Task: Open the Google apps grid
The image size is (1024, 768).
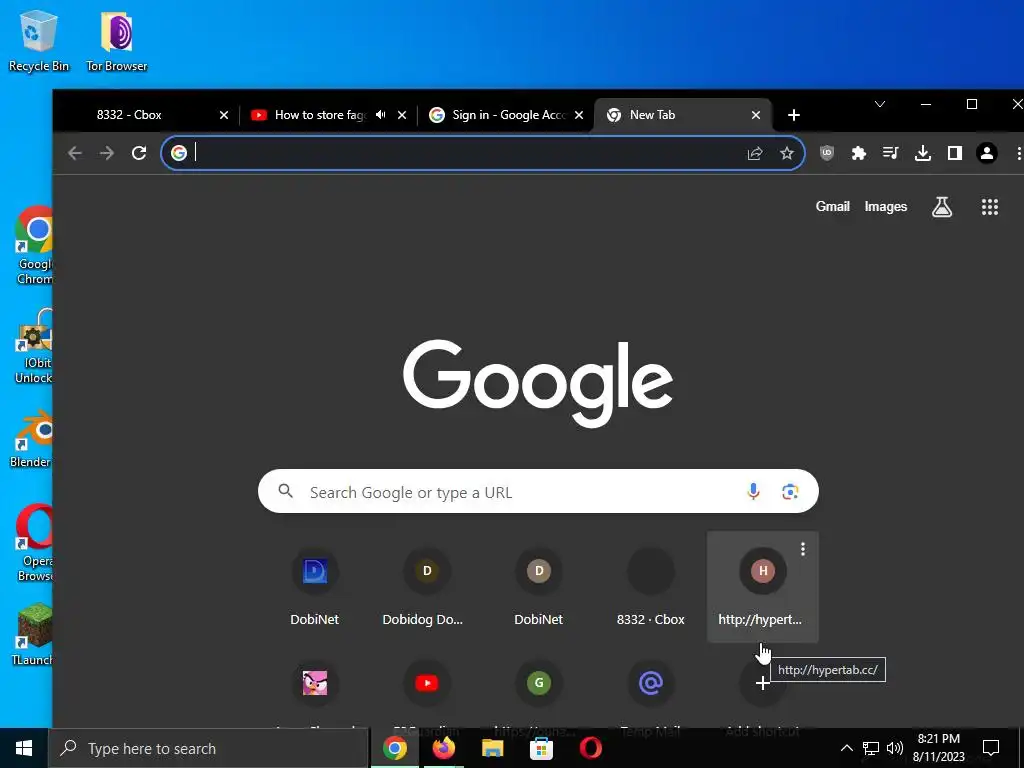Action: coord(990,207)
